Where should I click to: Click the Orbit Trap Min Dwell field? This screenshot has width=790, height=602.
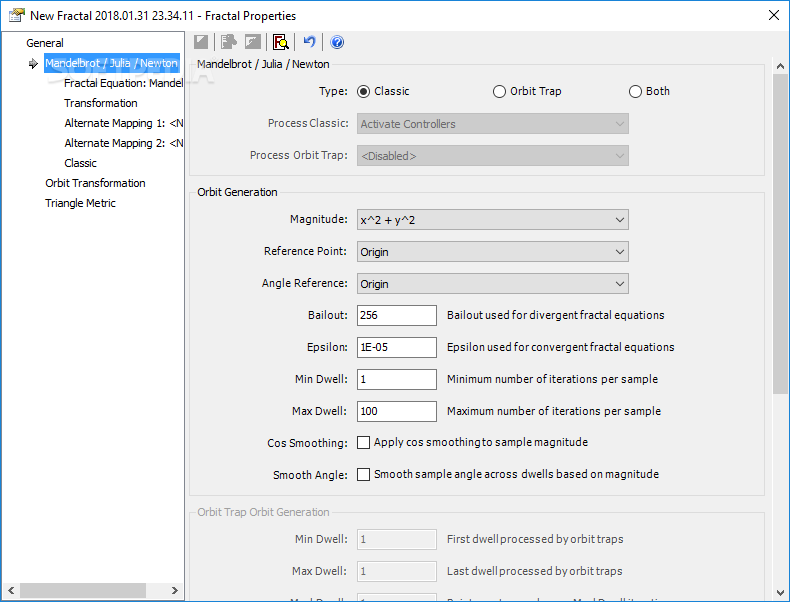[397, 540]
